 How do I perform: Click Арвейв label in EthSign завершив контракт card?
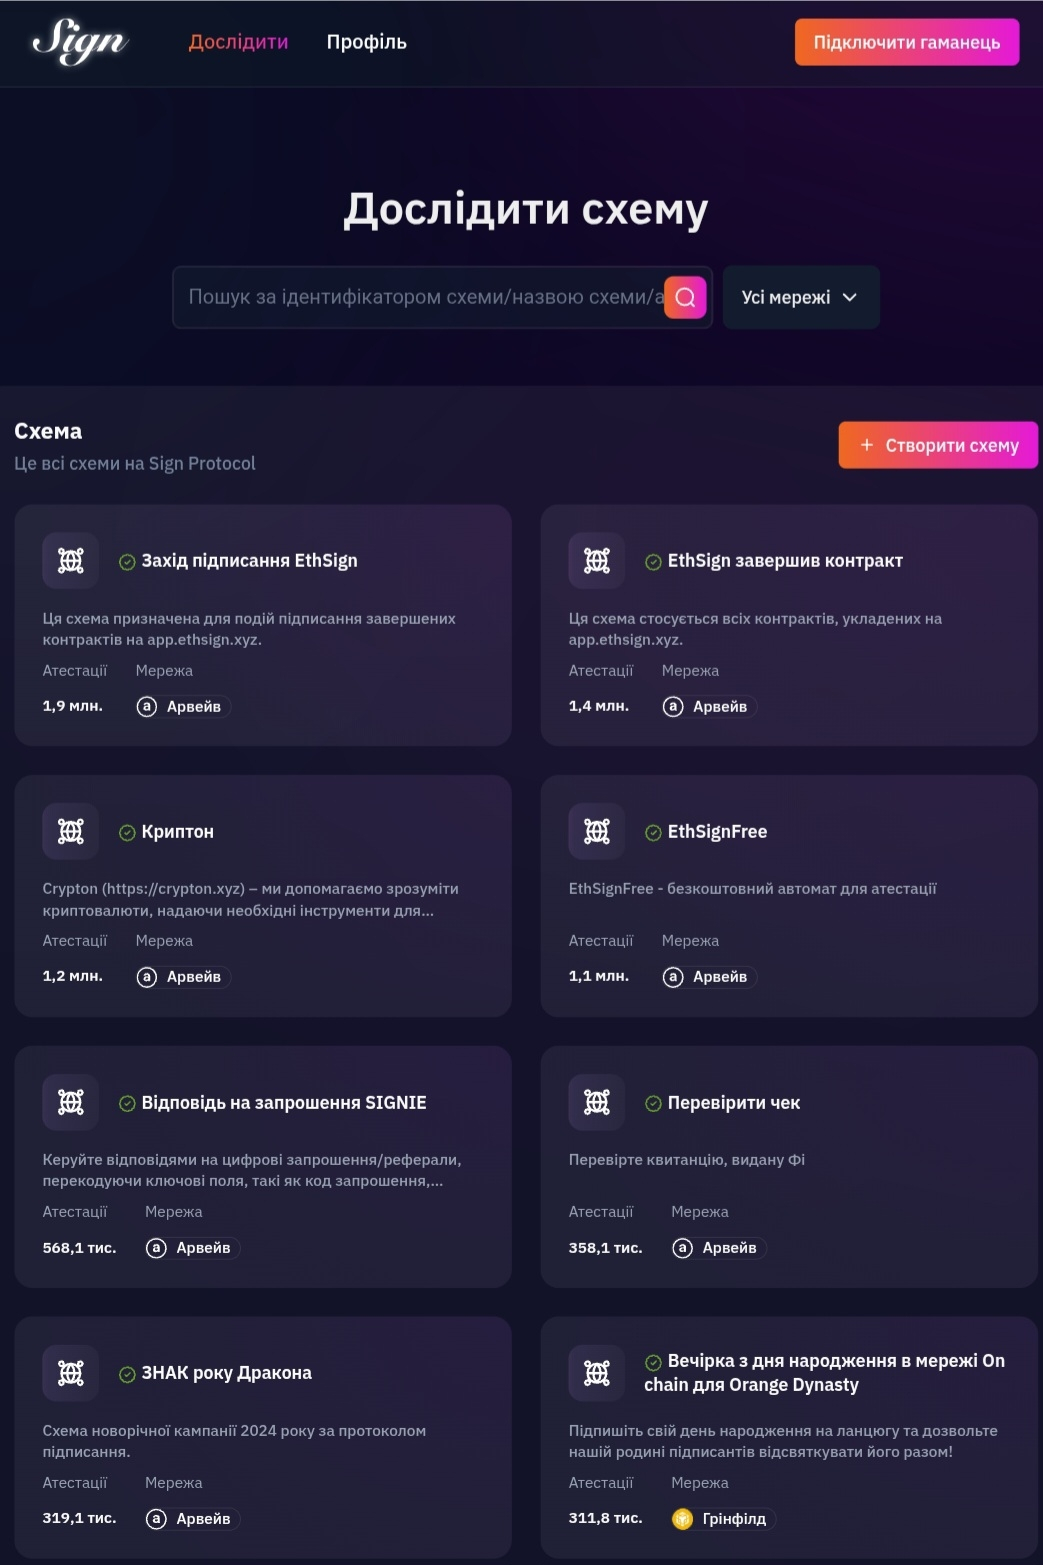click(720, 707)
